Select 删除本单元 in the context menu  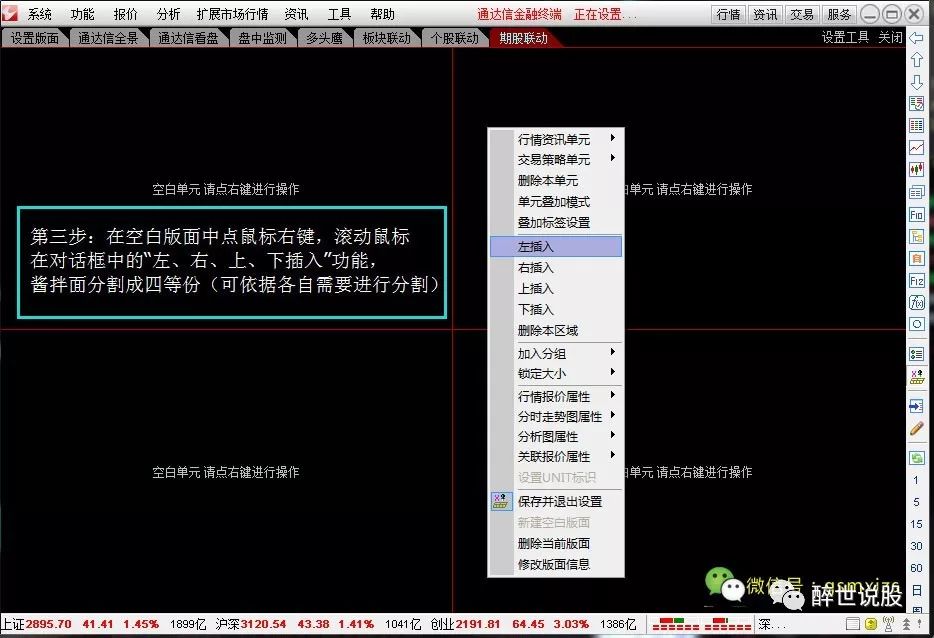pos(556,180)
